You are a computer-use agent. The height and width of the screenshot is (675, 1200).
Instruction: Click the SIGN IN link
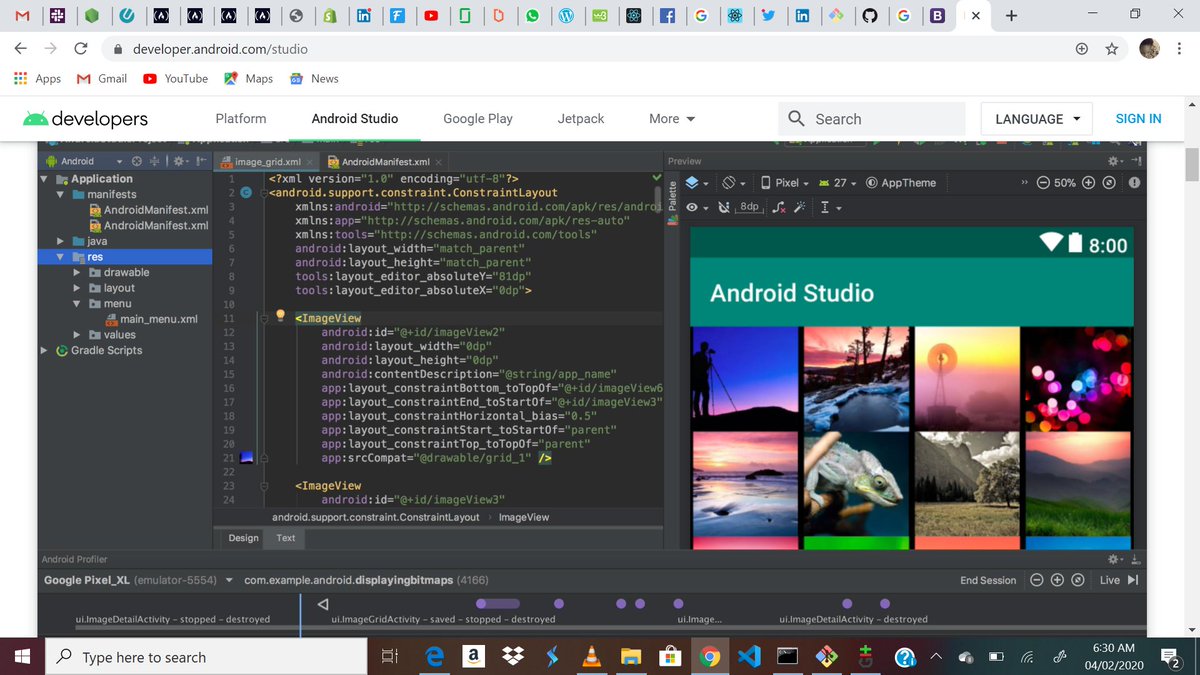coord(1138,118)
